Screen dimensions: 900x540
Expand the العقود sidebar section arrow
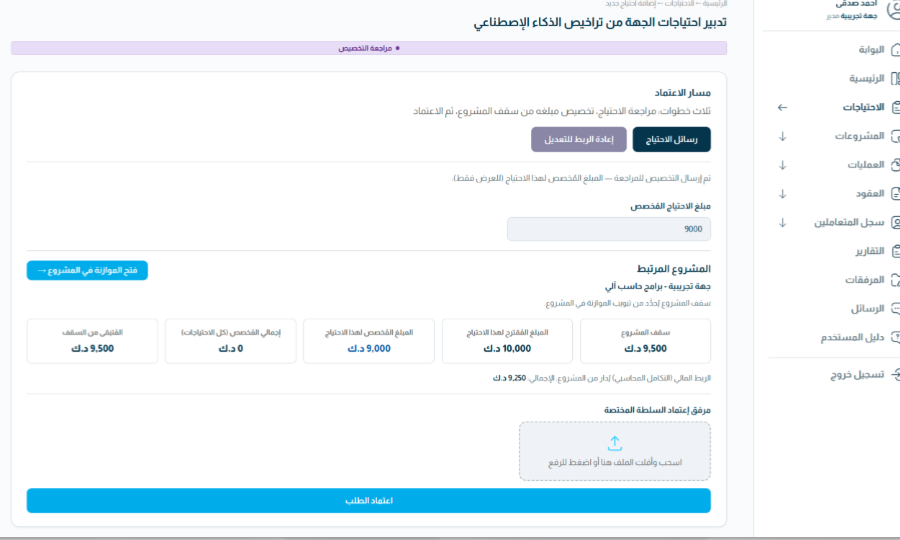[x=782, y=193]
